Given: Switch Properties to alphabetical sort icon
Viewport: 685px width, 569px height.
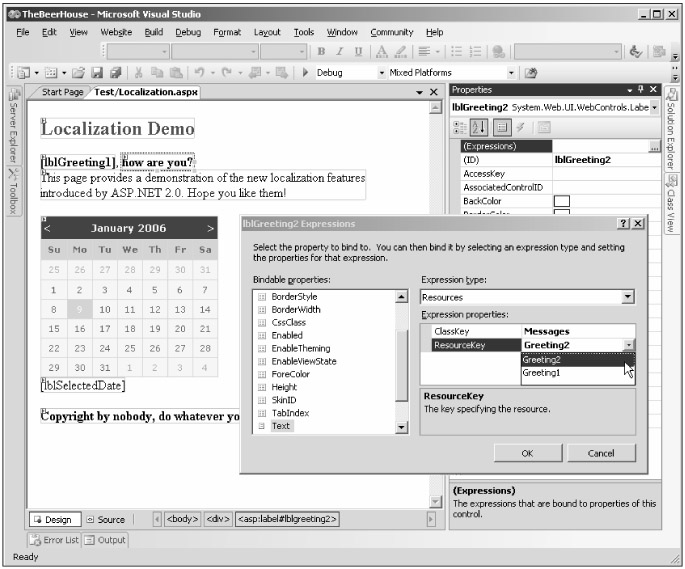Looking at the screenshot, I should [481, 127].
